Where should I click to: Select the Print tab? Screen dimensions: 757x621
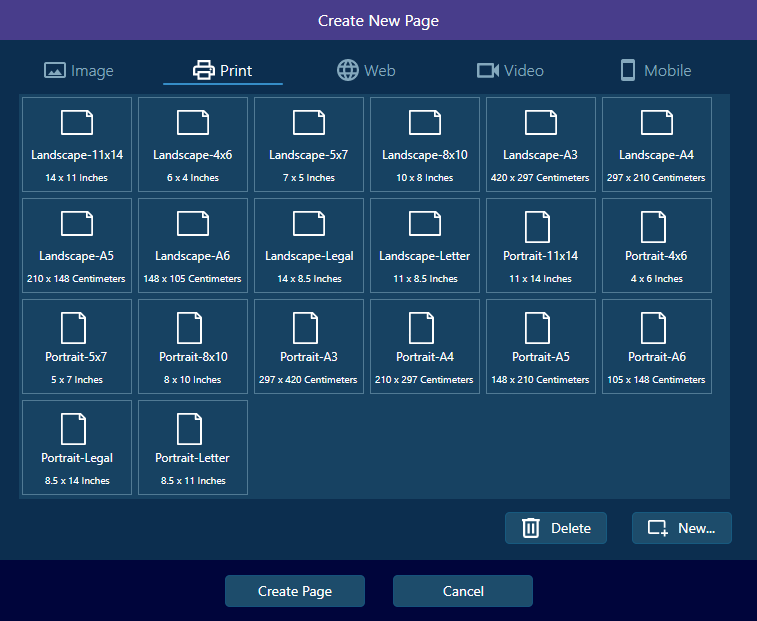[223, 71]
